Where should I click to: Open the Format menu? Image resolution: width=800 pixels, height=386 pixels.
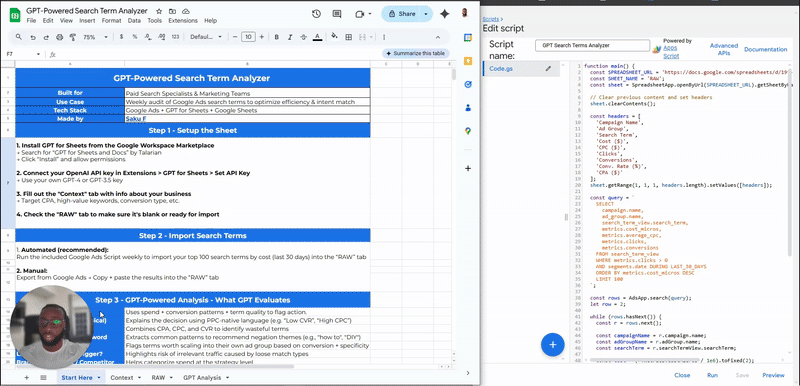click(111, 21)
